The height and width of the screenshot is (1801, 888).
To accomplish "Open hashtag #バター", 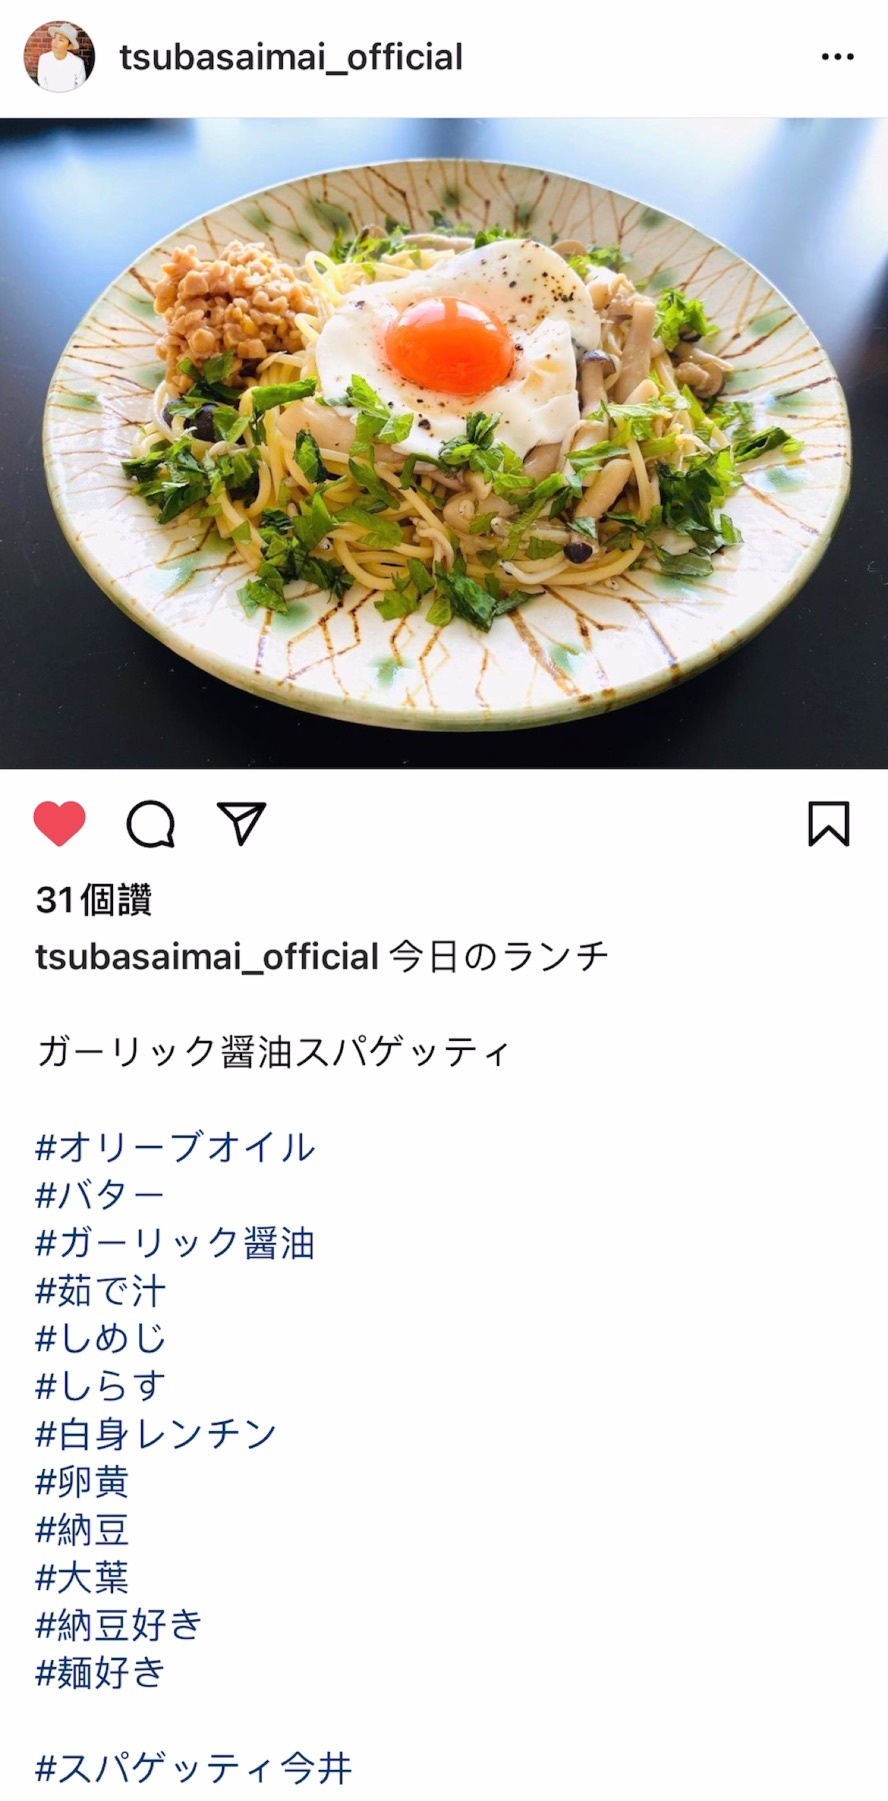I will [x=100, y=1195].
